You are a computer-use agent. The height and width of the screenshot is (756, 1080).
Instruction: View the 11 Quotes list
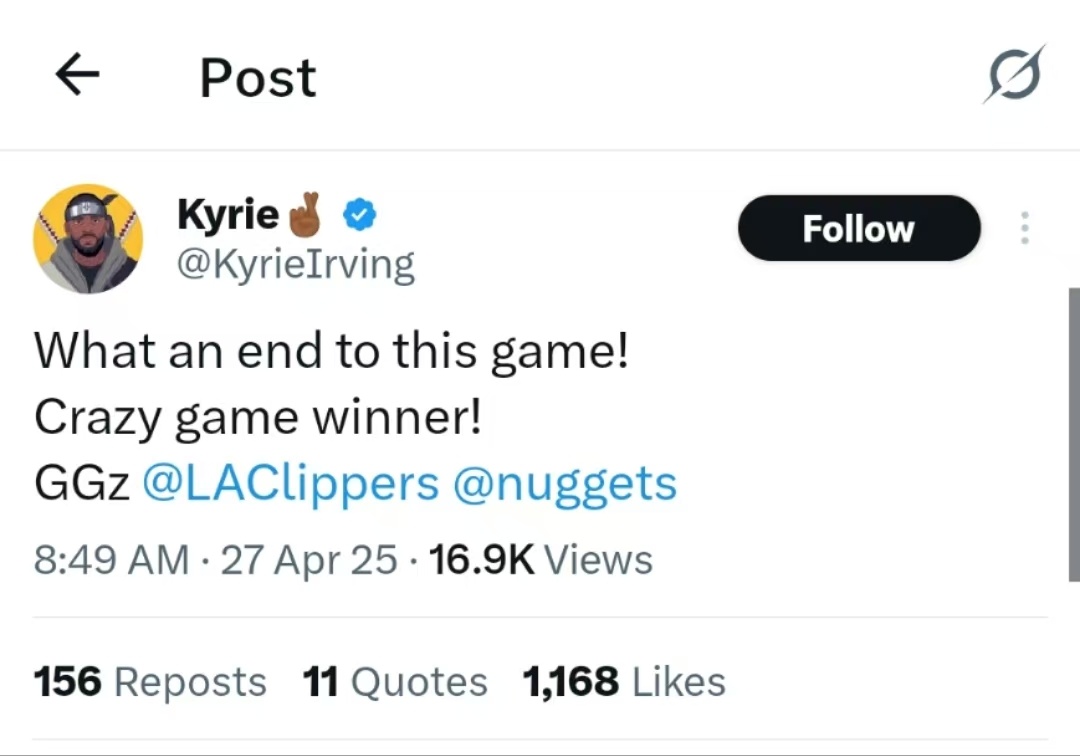pyautogui.click(x=395, y=682)
